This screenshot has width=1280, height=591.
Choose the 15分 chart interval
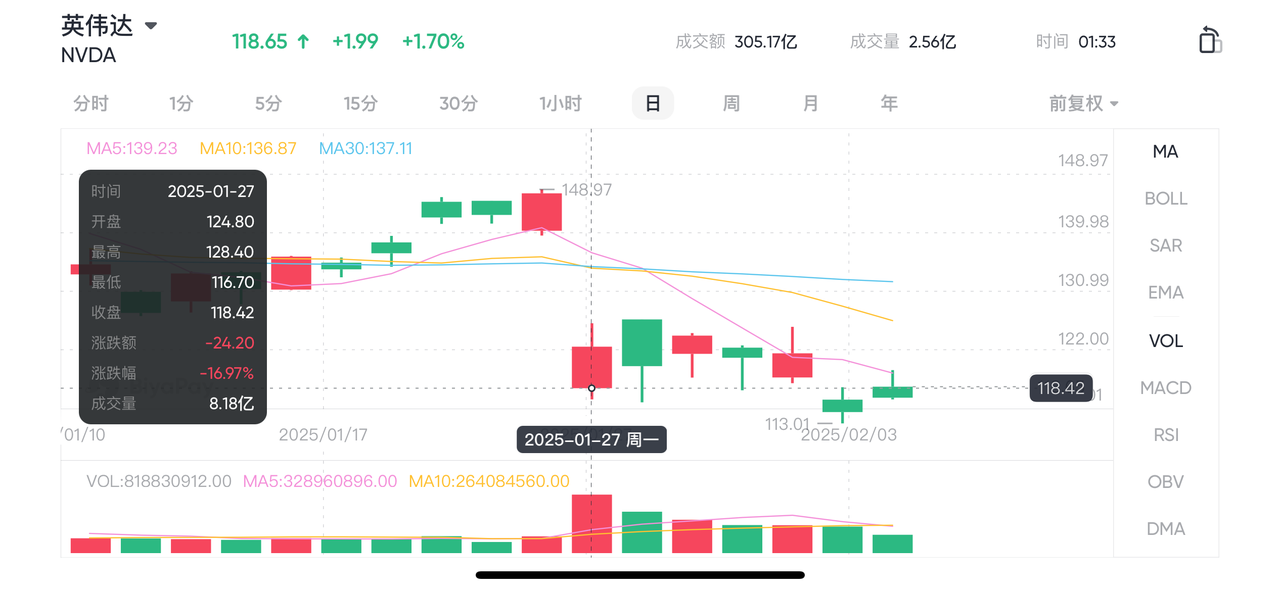tap(361, 103)
